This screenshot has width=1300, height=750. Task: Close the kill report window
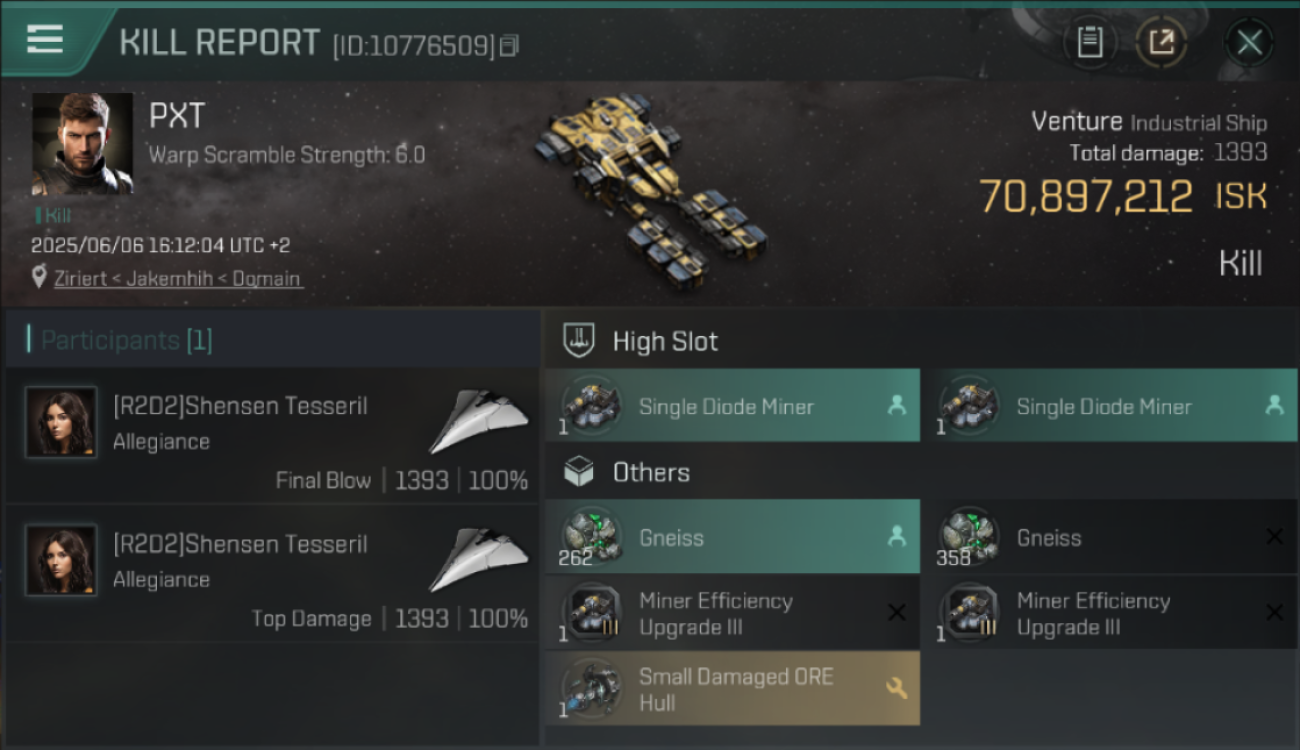coord(1249,42)
